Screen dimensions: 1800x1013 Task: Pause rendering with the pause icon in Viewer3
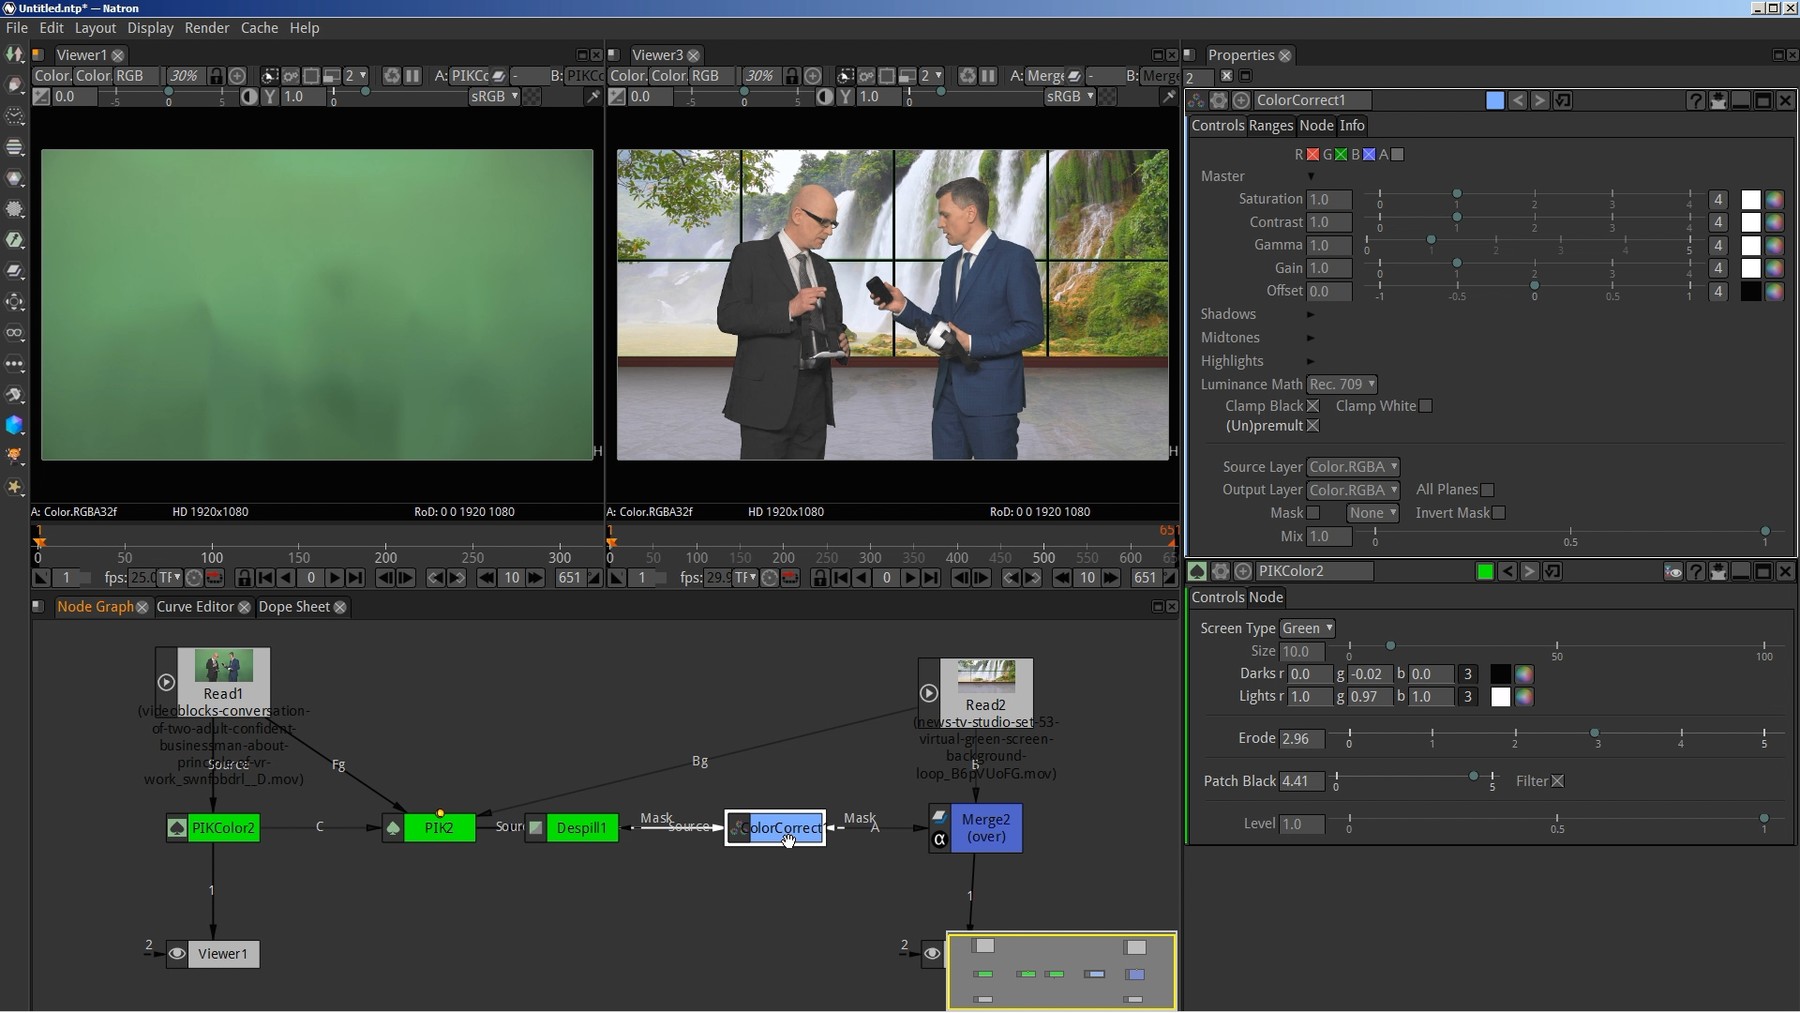[988, 76]
